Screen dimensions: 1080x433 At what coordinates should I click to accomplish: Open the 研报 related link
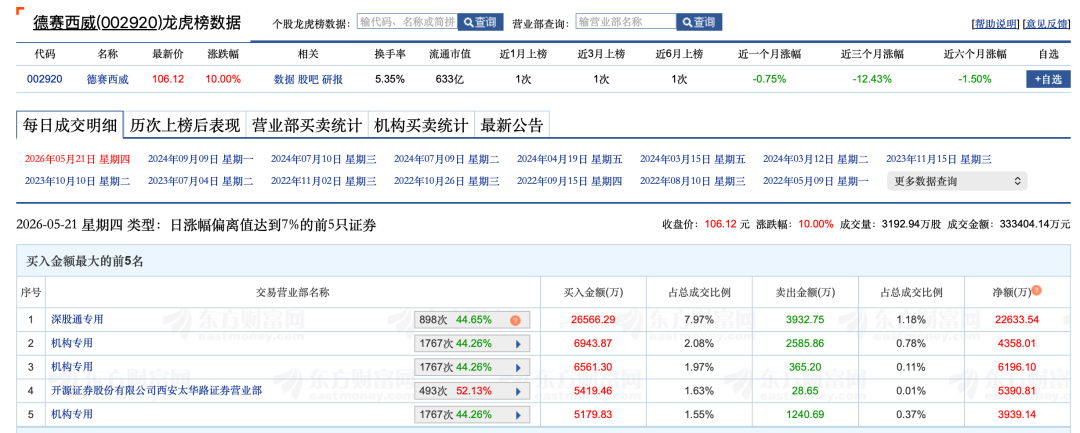(332, 79)
